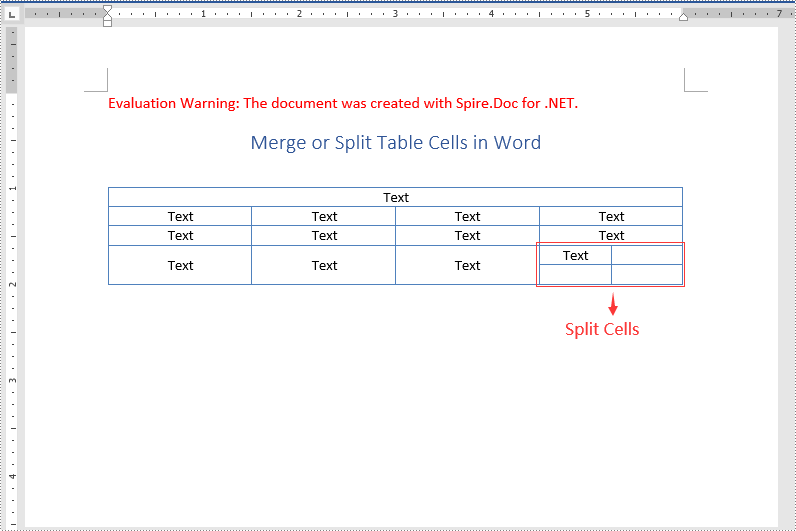This screenshot has height=531, width=796.
Task: Click the vertical ruler at the 3-inch mark
Action: click(12, 380)
